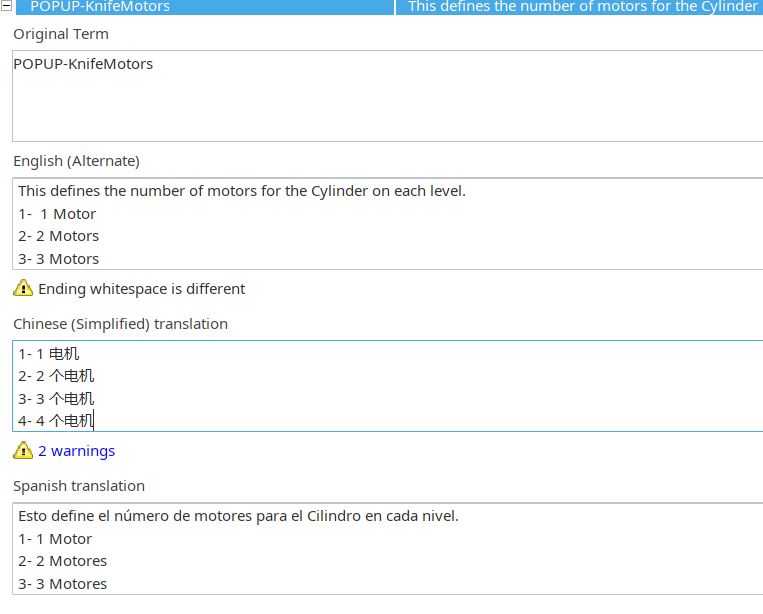Click the 'Original Term' label
The width and height of the screenshot is (763, 614).
[61, 34]
